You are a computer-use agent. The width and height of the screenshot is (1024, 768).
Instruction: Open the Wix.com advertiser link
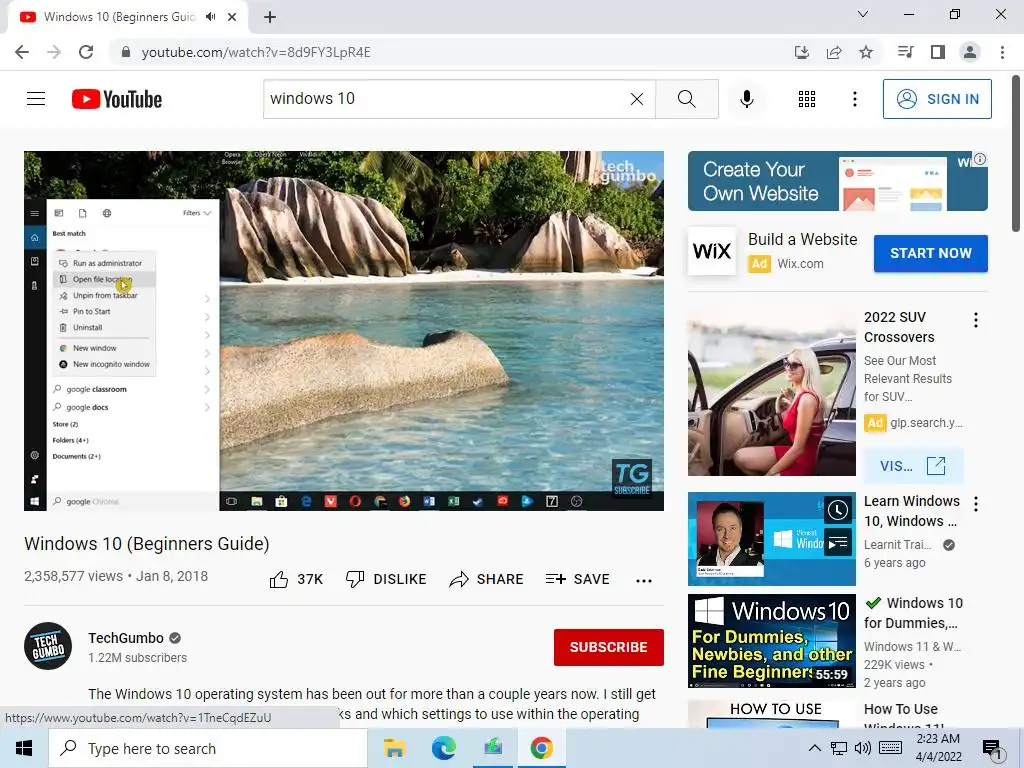point(800,264)
